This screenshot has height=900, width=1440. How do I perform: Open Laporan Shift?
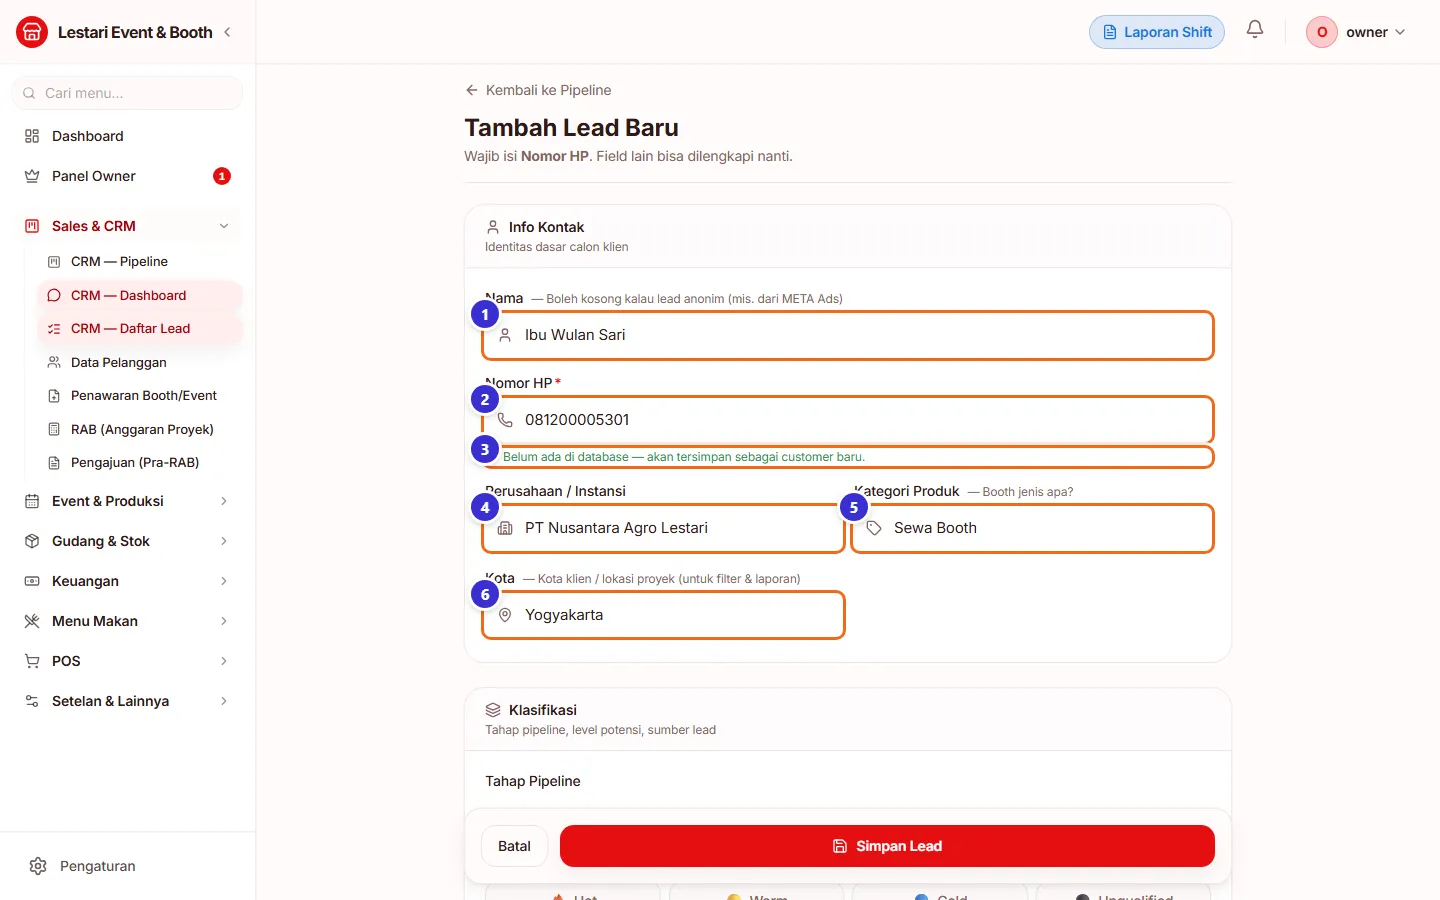coord(1157,32)
